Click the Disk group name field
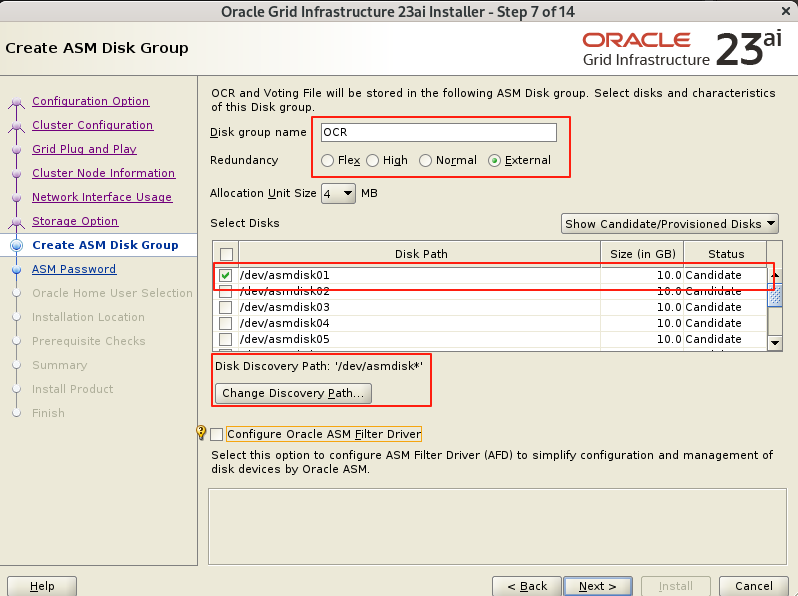The height and width of the screenshot is (596, 798). (439, 132)
